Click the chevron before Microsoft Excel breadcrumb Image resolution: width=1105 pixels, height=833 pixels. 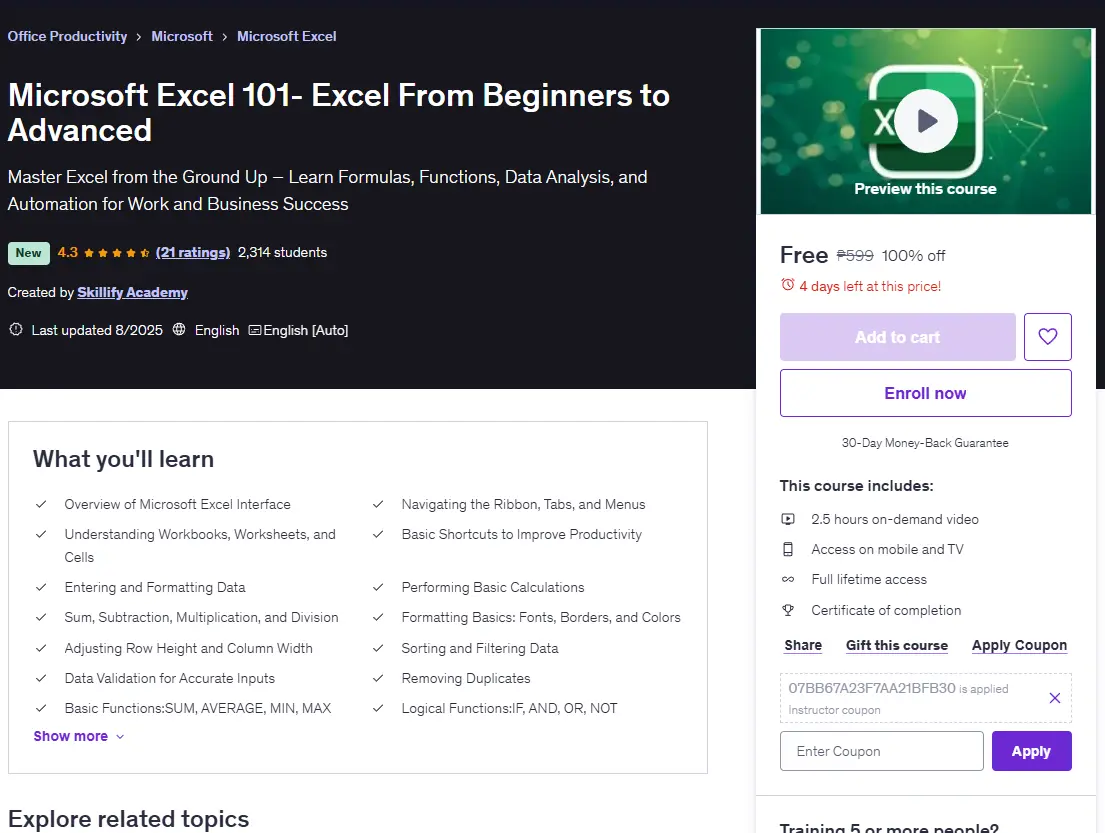224,37
